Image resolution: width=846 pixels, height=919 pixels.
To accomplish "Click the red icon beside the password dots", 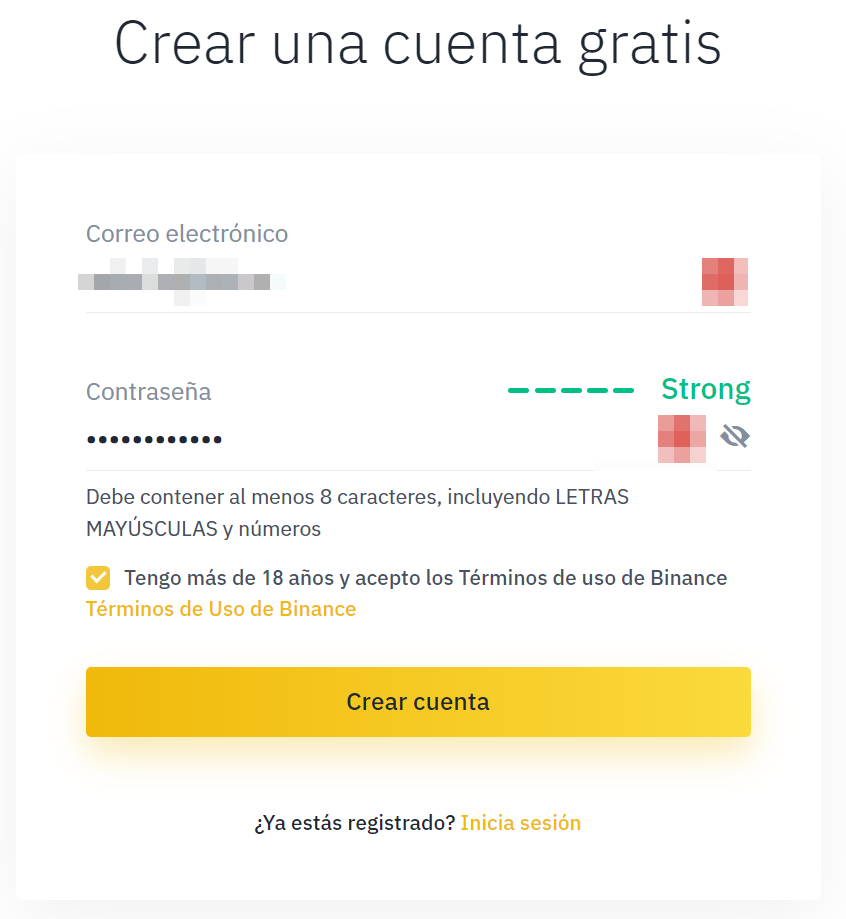I will tap(682, 439).
